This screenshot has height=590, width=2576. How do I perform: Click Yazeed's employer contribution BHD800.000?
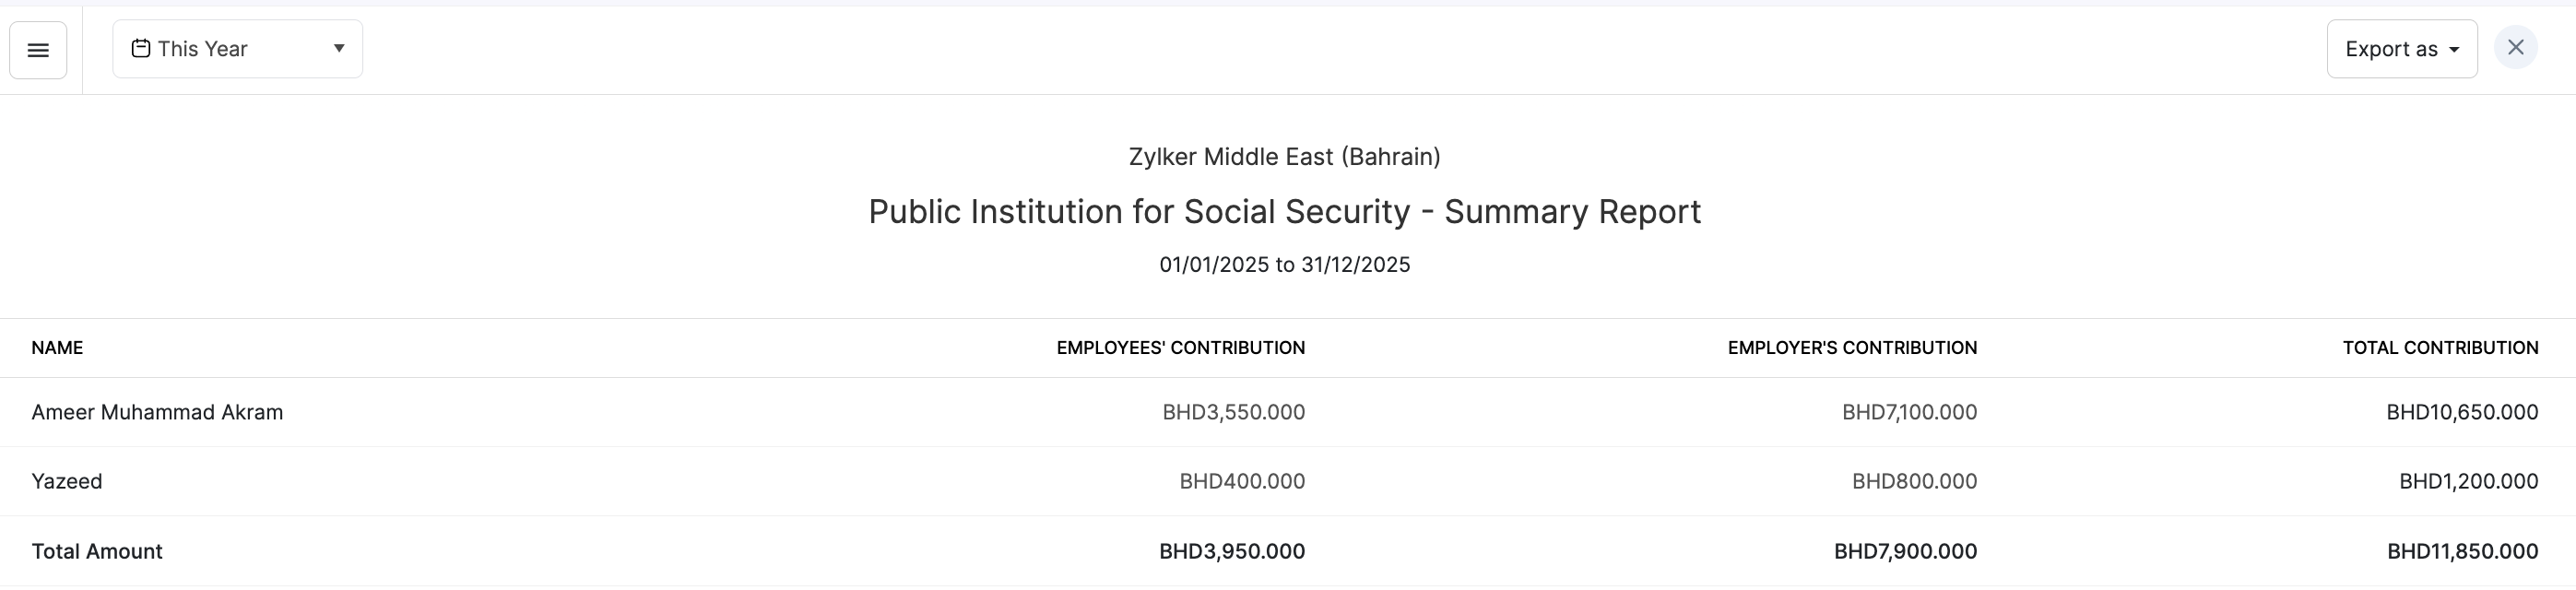coord(1914,481)
